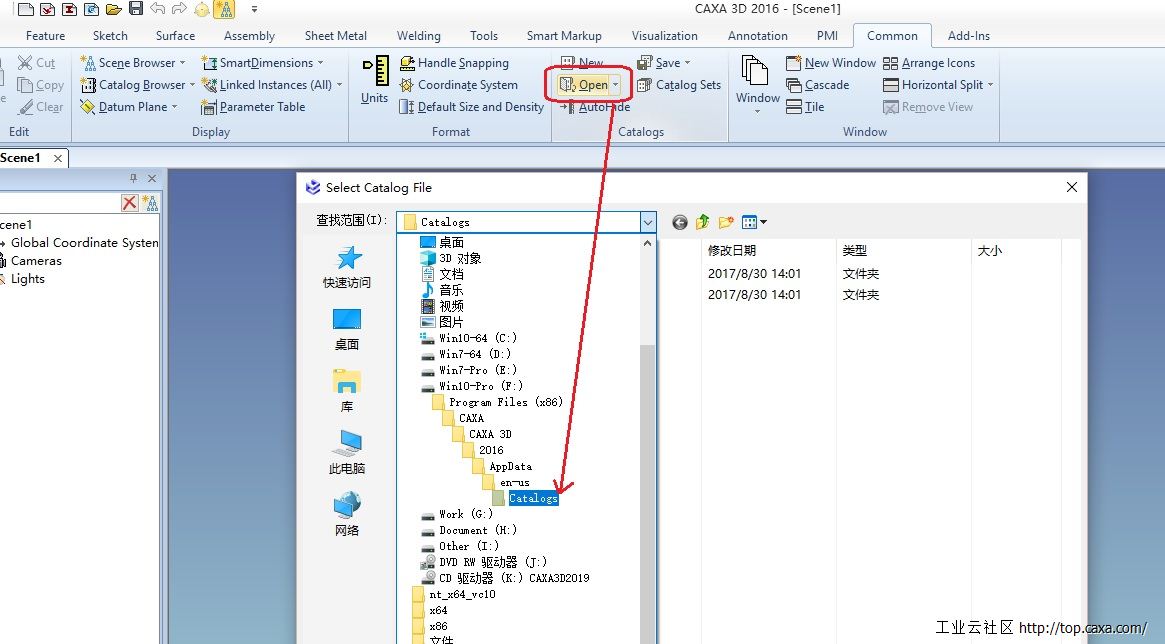The width and height of the screenshot is (1165, 644).
Task: Open Catalog Sets
Action: [679, 85]
